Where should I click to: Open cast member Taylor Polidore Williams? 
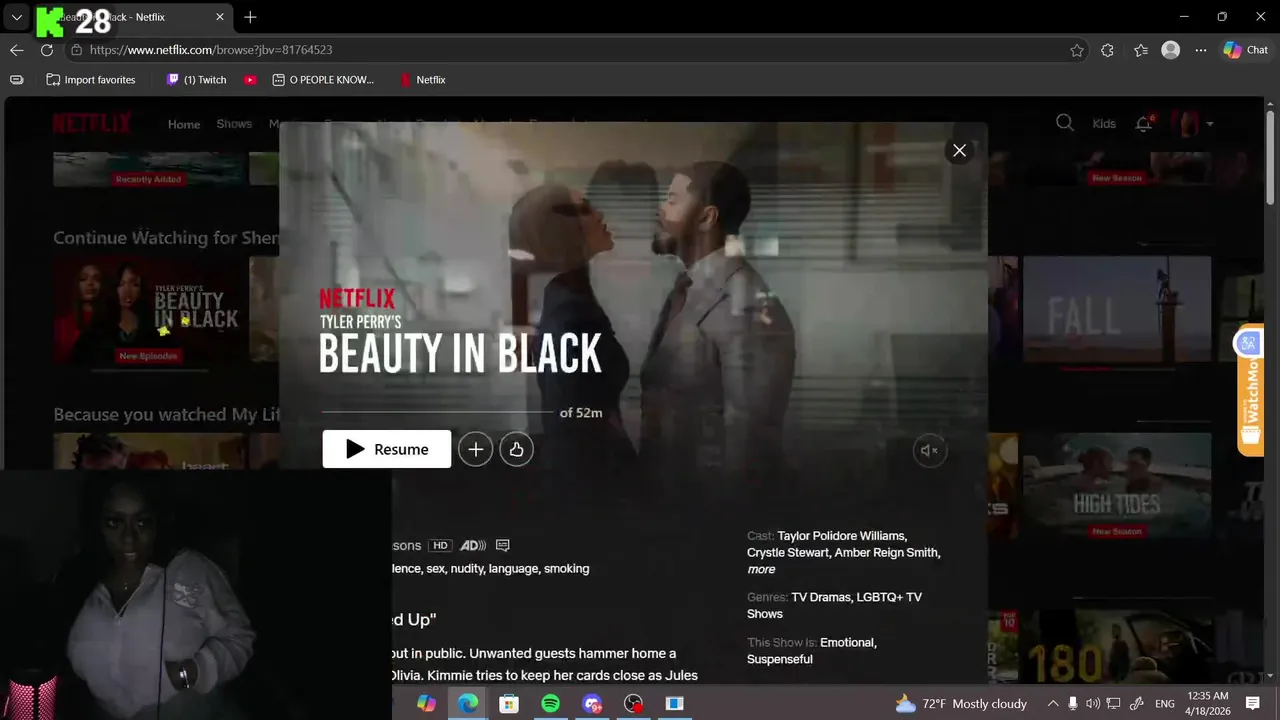click(x=842, y=536)
